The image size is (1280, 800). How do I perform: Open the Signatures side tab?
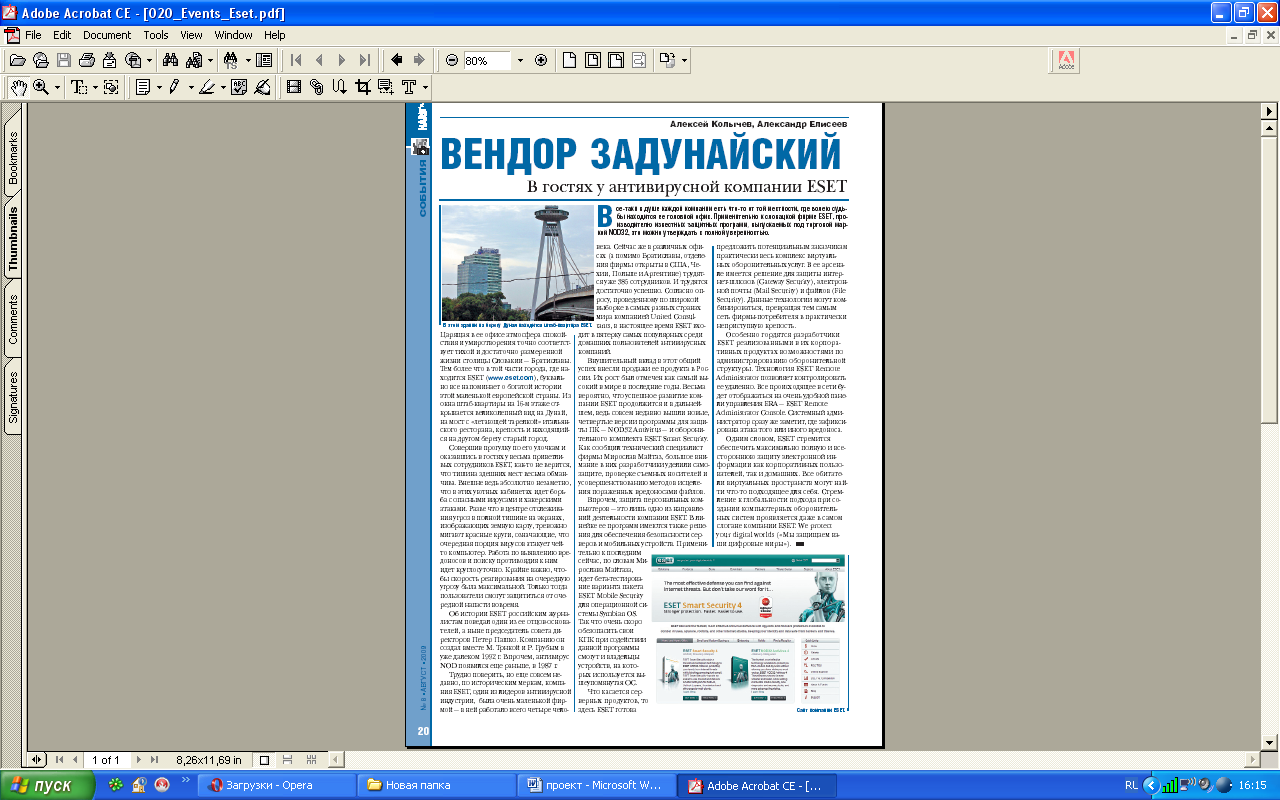[14, 397]
